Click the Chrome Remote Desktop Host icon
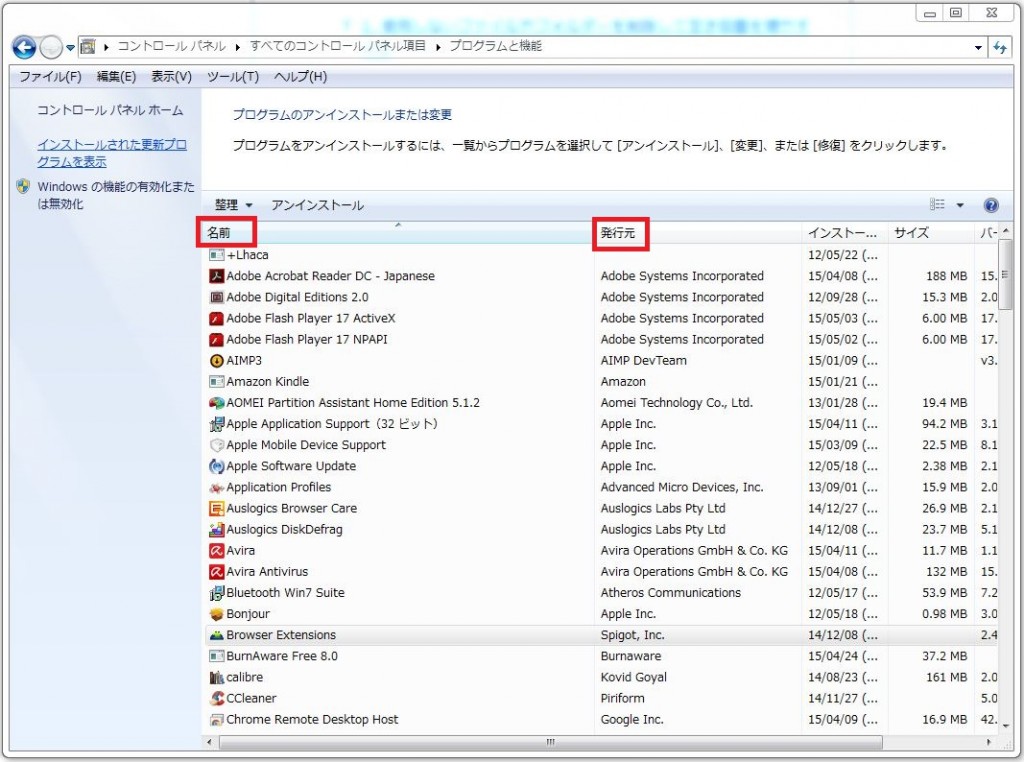This screenshot has height=762, width=1024. click(216, 720)
